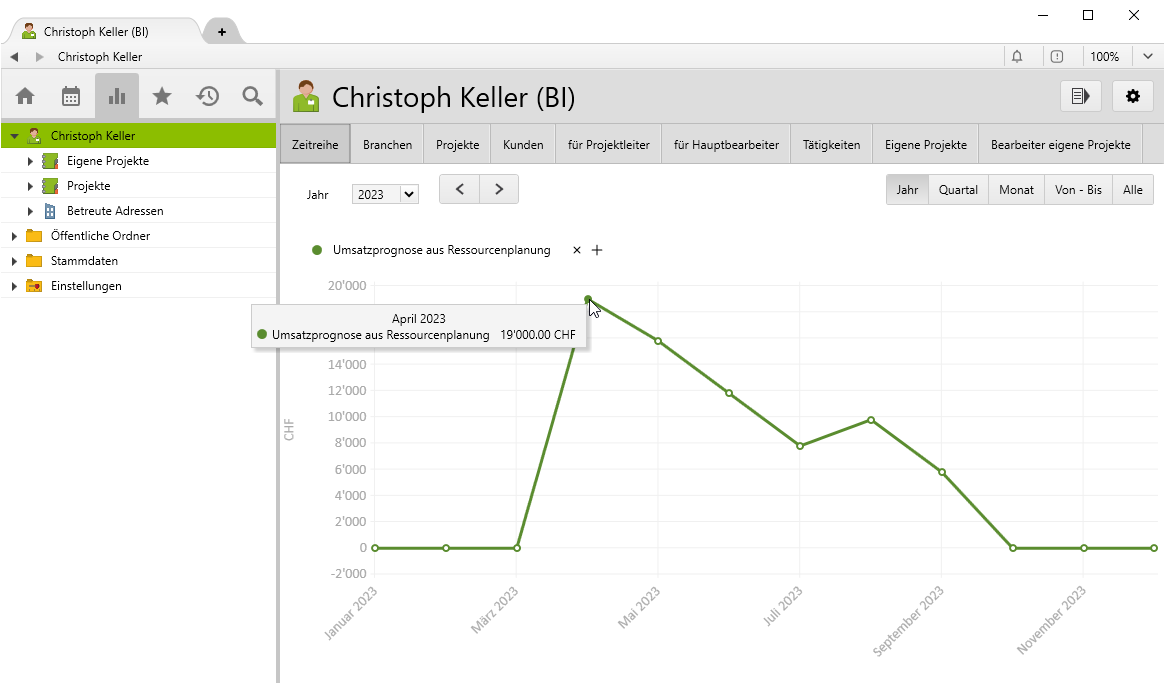Go to the next year arrow
The image size is (1165, 684).
click(499, 189)
